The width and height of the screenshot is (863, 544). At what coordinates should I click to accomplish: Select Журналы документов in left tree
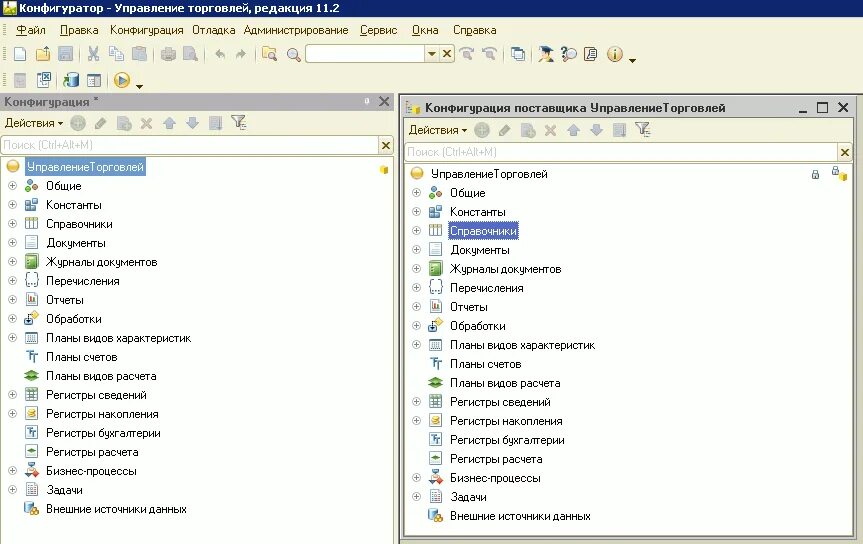pyautogui.click(x=102, y=262)
